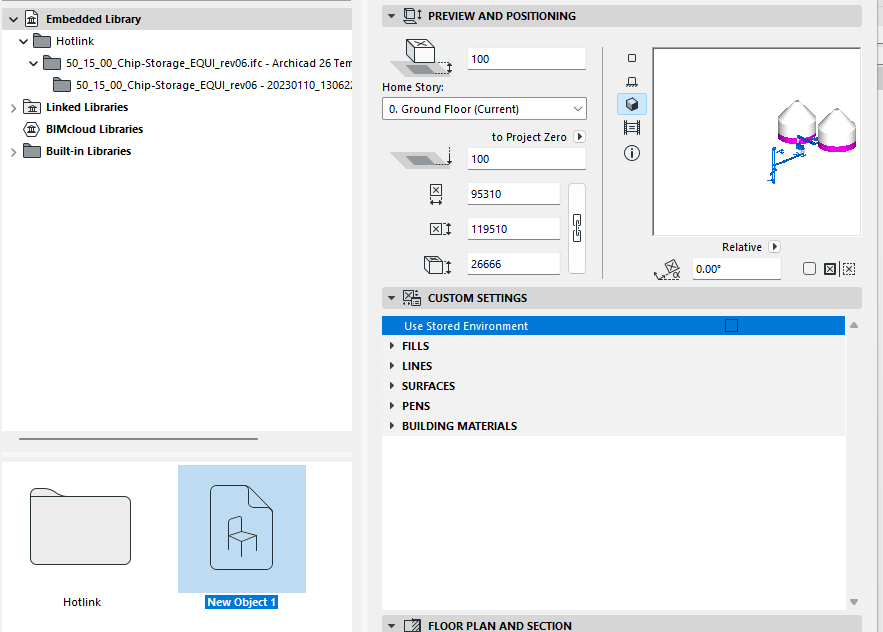
Task: Click the 0.00° rotation angle field
Action: tap(736, 269)
